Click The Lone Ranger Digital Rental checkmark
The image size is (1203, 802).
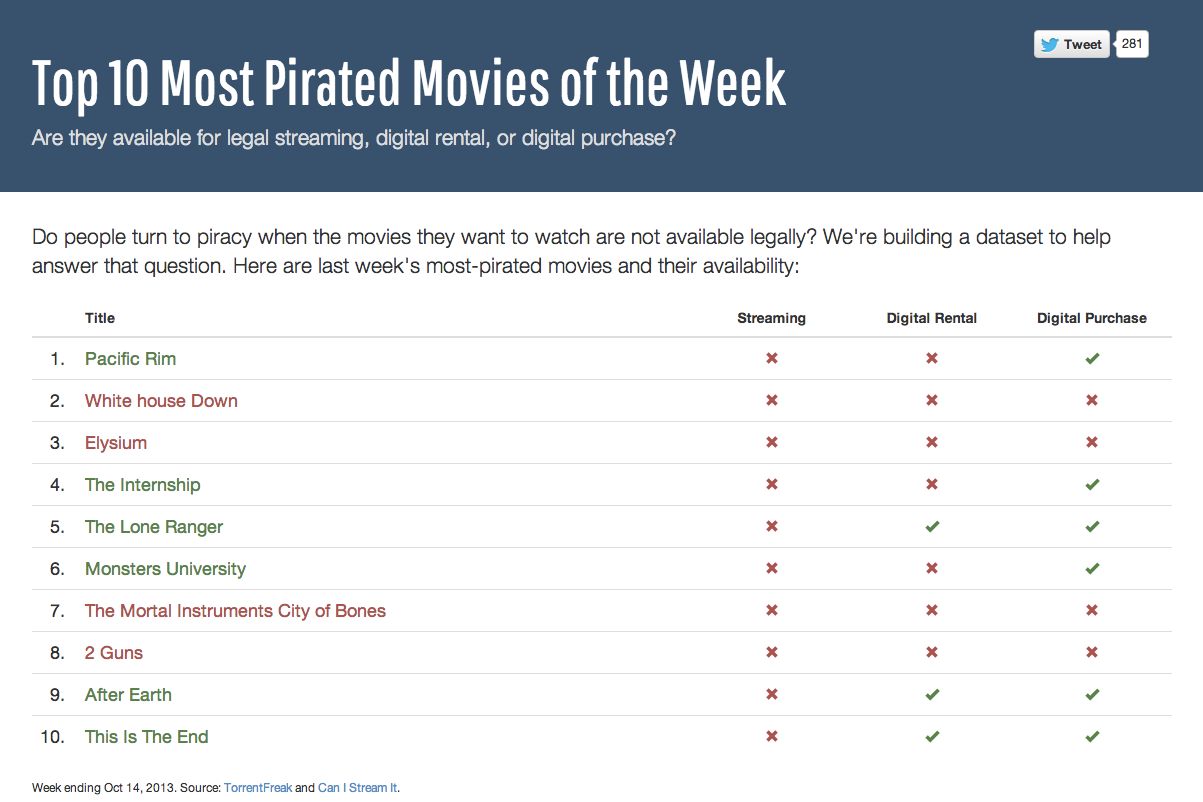tap(932, 527)
